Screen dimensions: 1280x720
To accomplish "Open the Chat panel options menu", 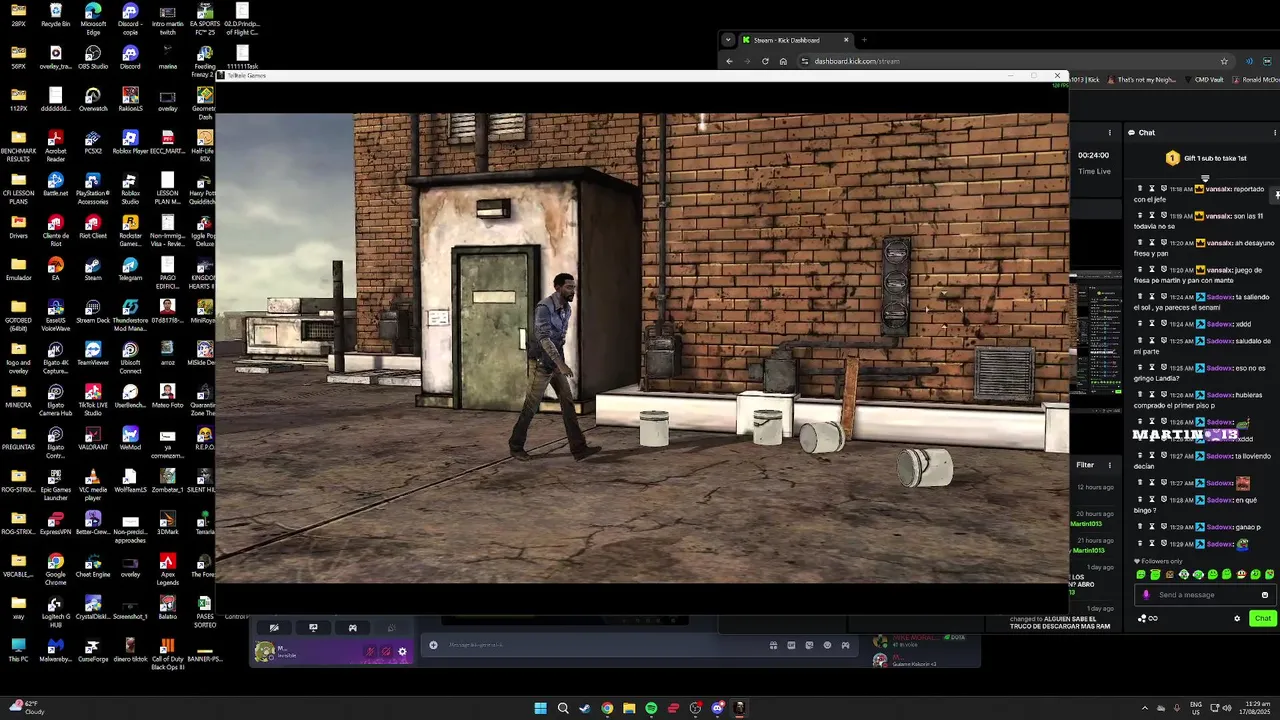I will pyautogui.click(x=1275, y=132).
